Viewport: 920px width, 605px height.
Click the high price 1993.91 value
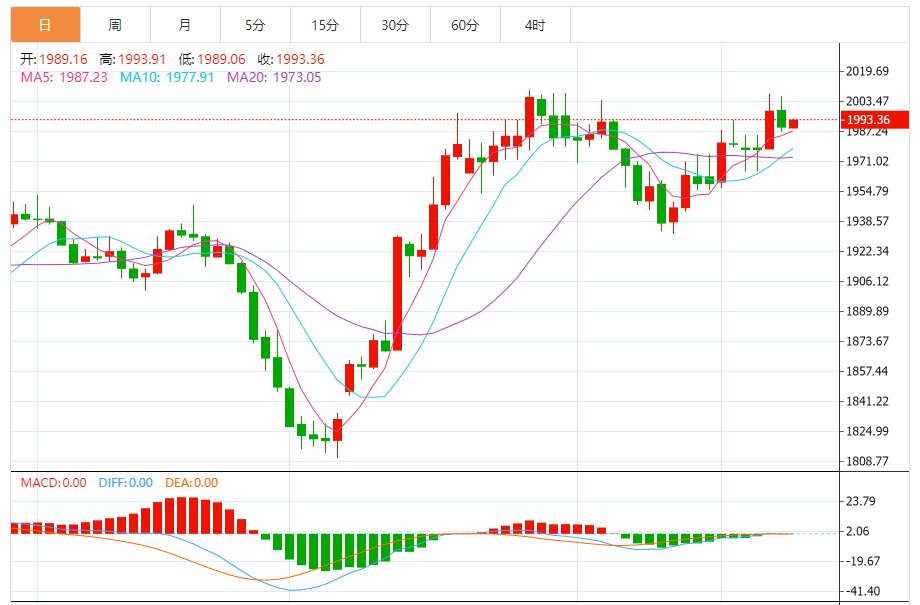pos(142,59)
